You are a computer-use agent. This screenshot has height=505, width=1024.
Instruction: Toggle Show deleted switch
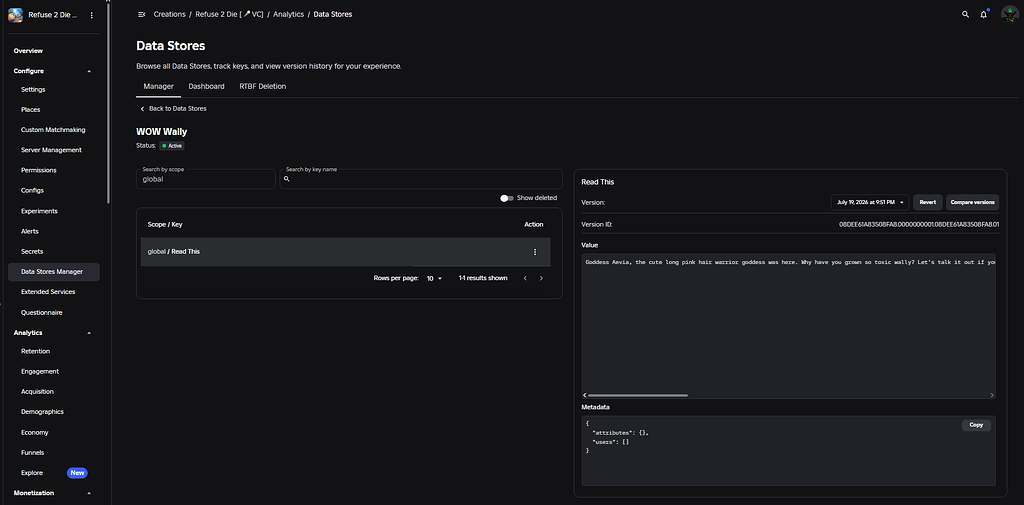coord(507,198)
